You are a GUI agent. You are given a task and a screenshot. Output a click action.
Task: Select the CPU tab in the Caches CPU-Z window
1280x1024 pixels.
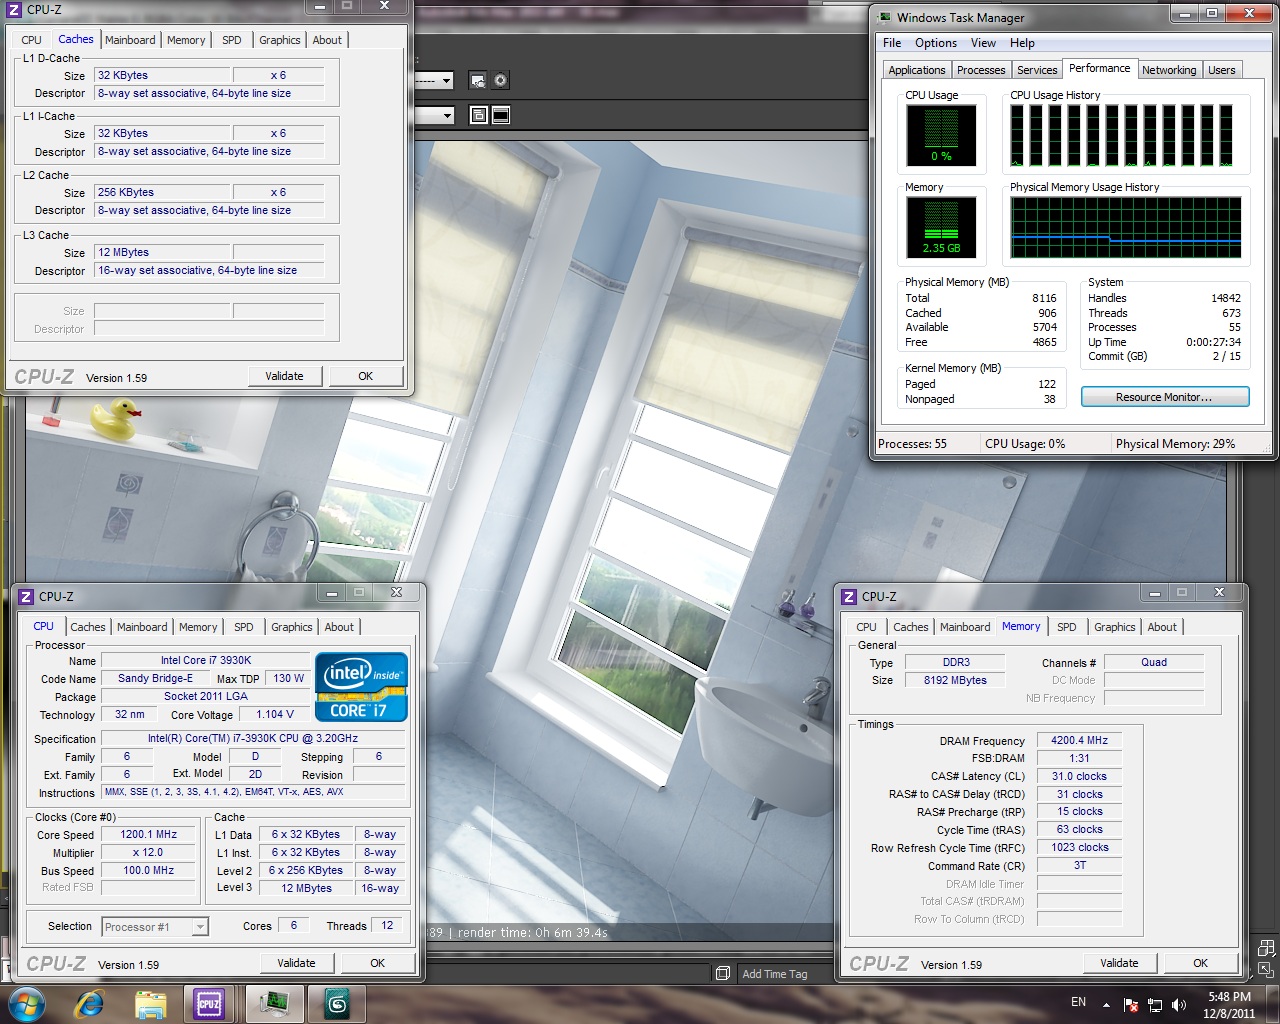click(31, 40)
